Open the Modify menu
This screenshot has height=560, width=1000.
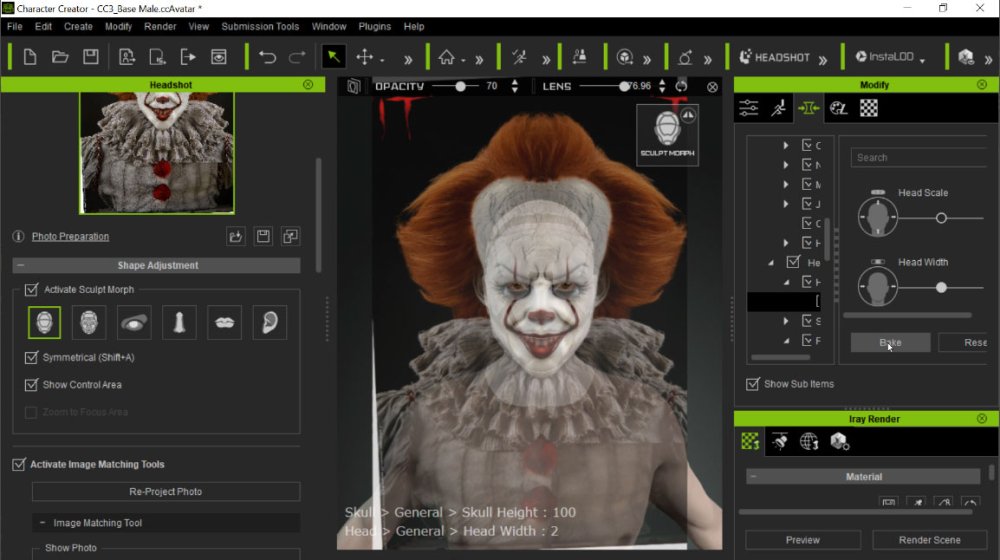pyautogui.click(x=118, y=26)
